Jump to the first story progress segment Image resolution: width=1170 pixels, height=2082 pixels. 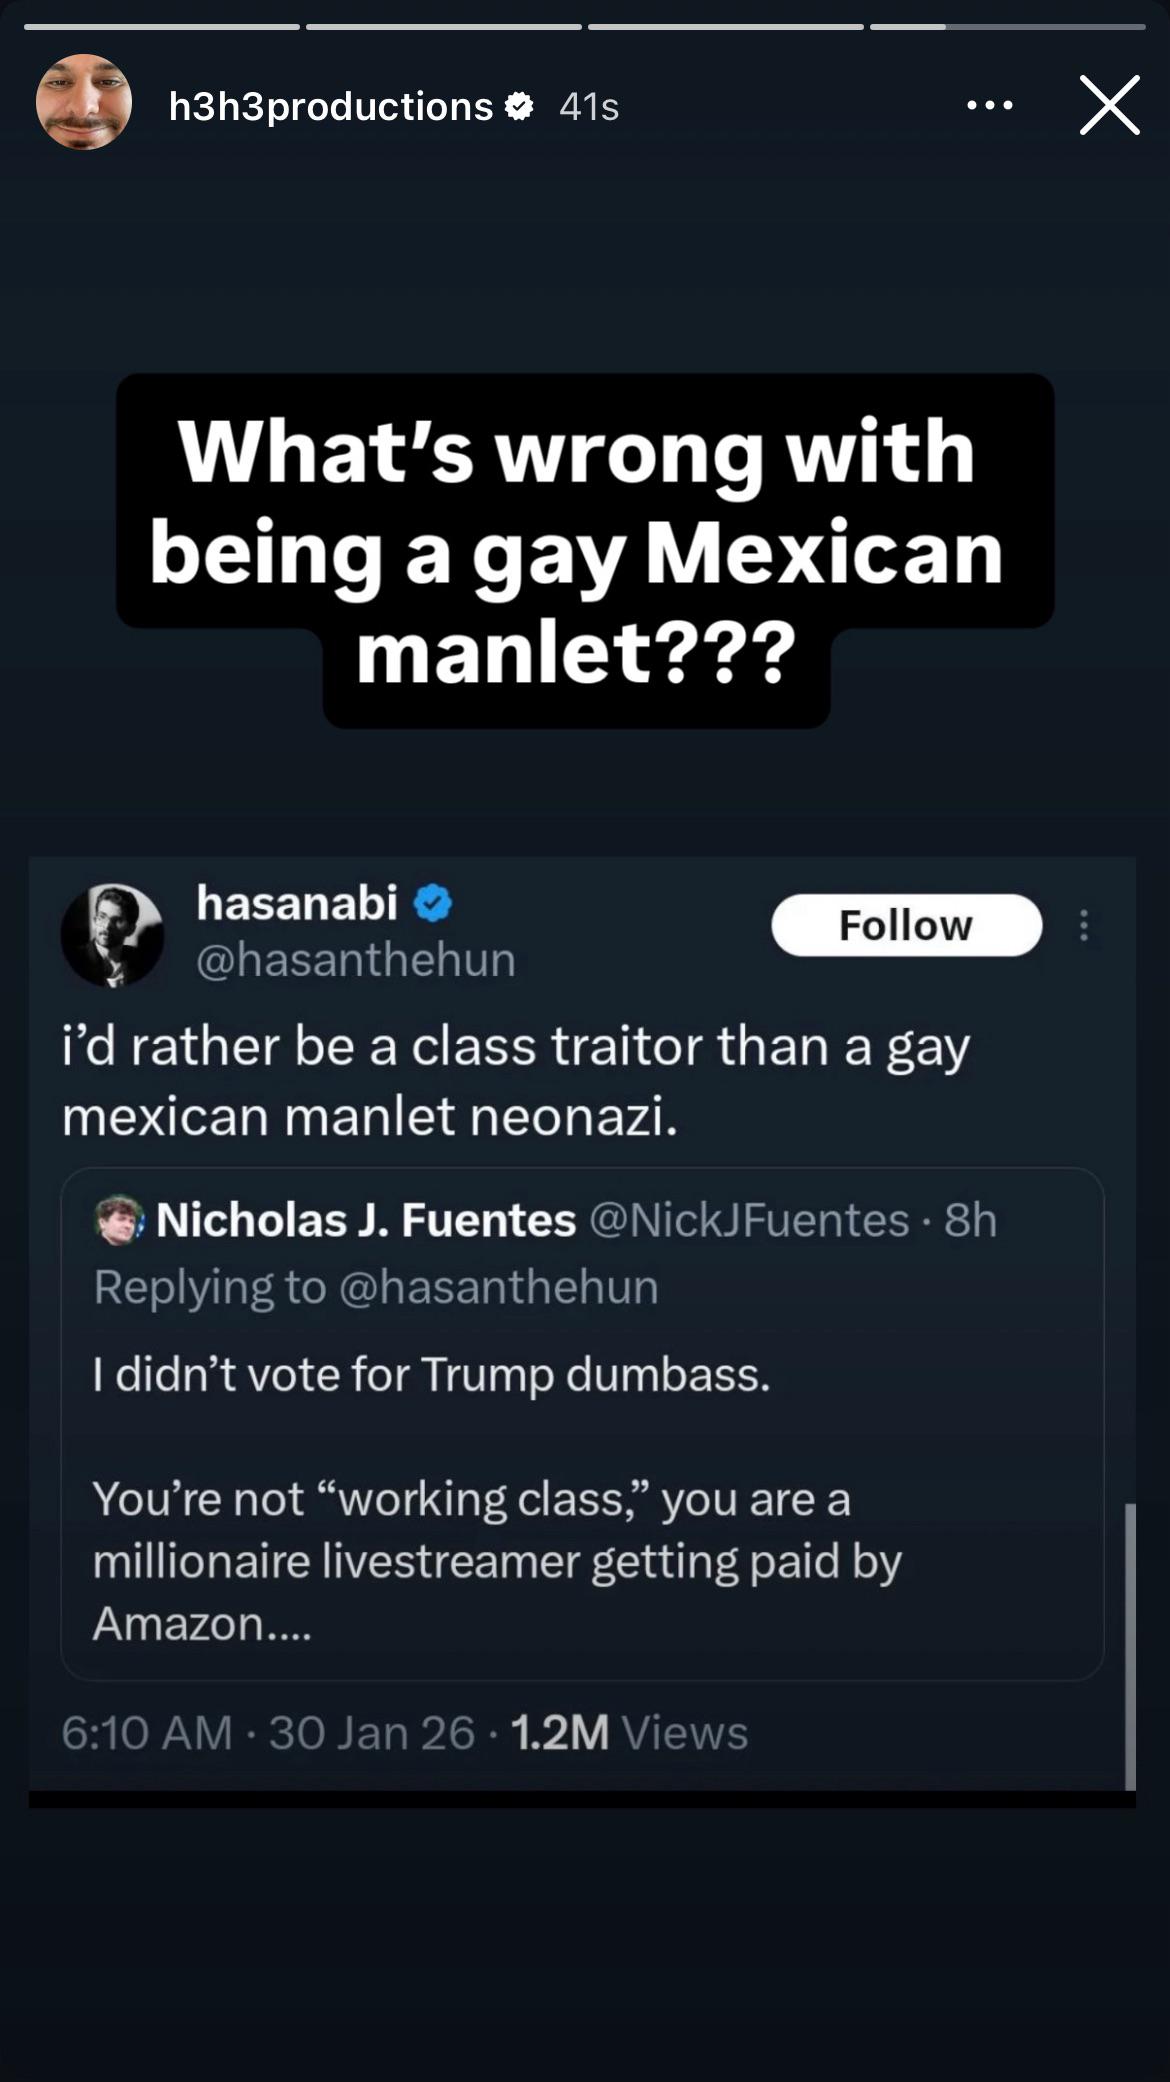click(x=162, y=27)
